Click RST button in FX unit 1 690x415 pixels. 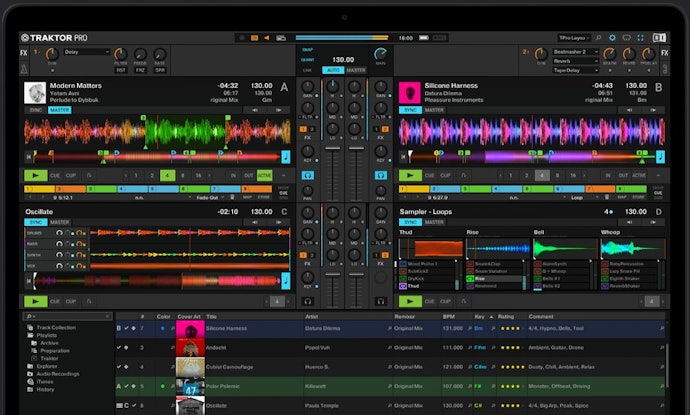[121, 70]
